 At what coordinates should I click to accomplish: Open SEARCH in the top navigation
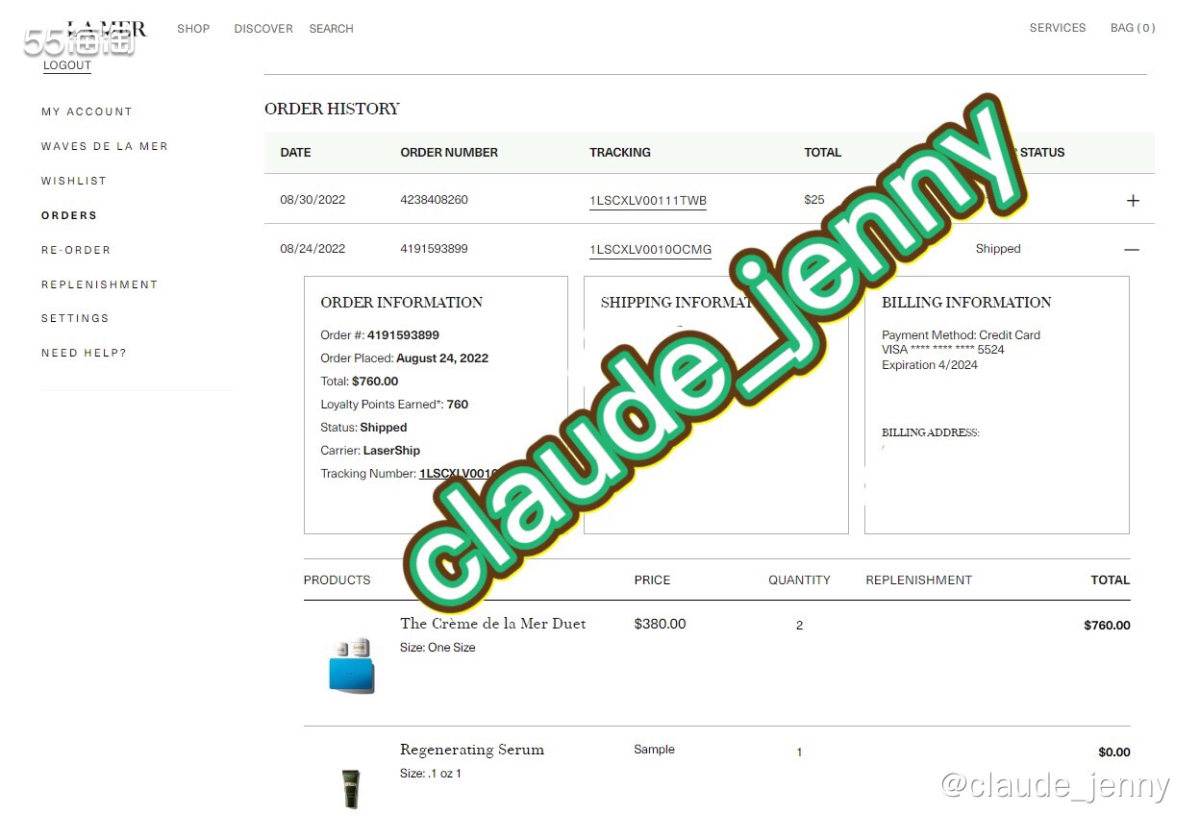point(331,29)
